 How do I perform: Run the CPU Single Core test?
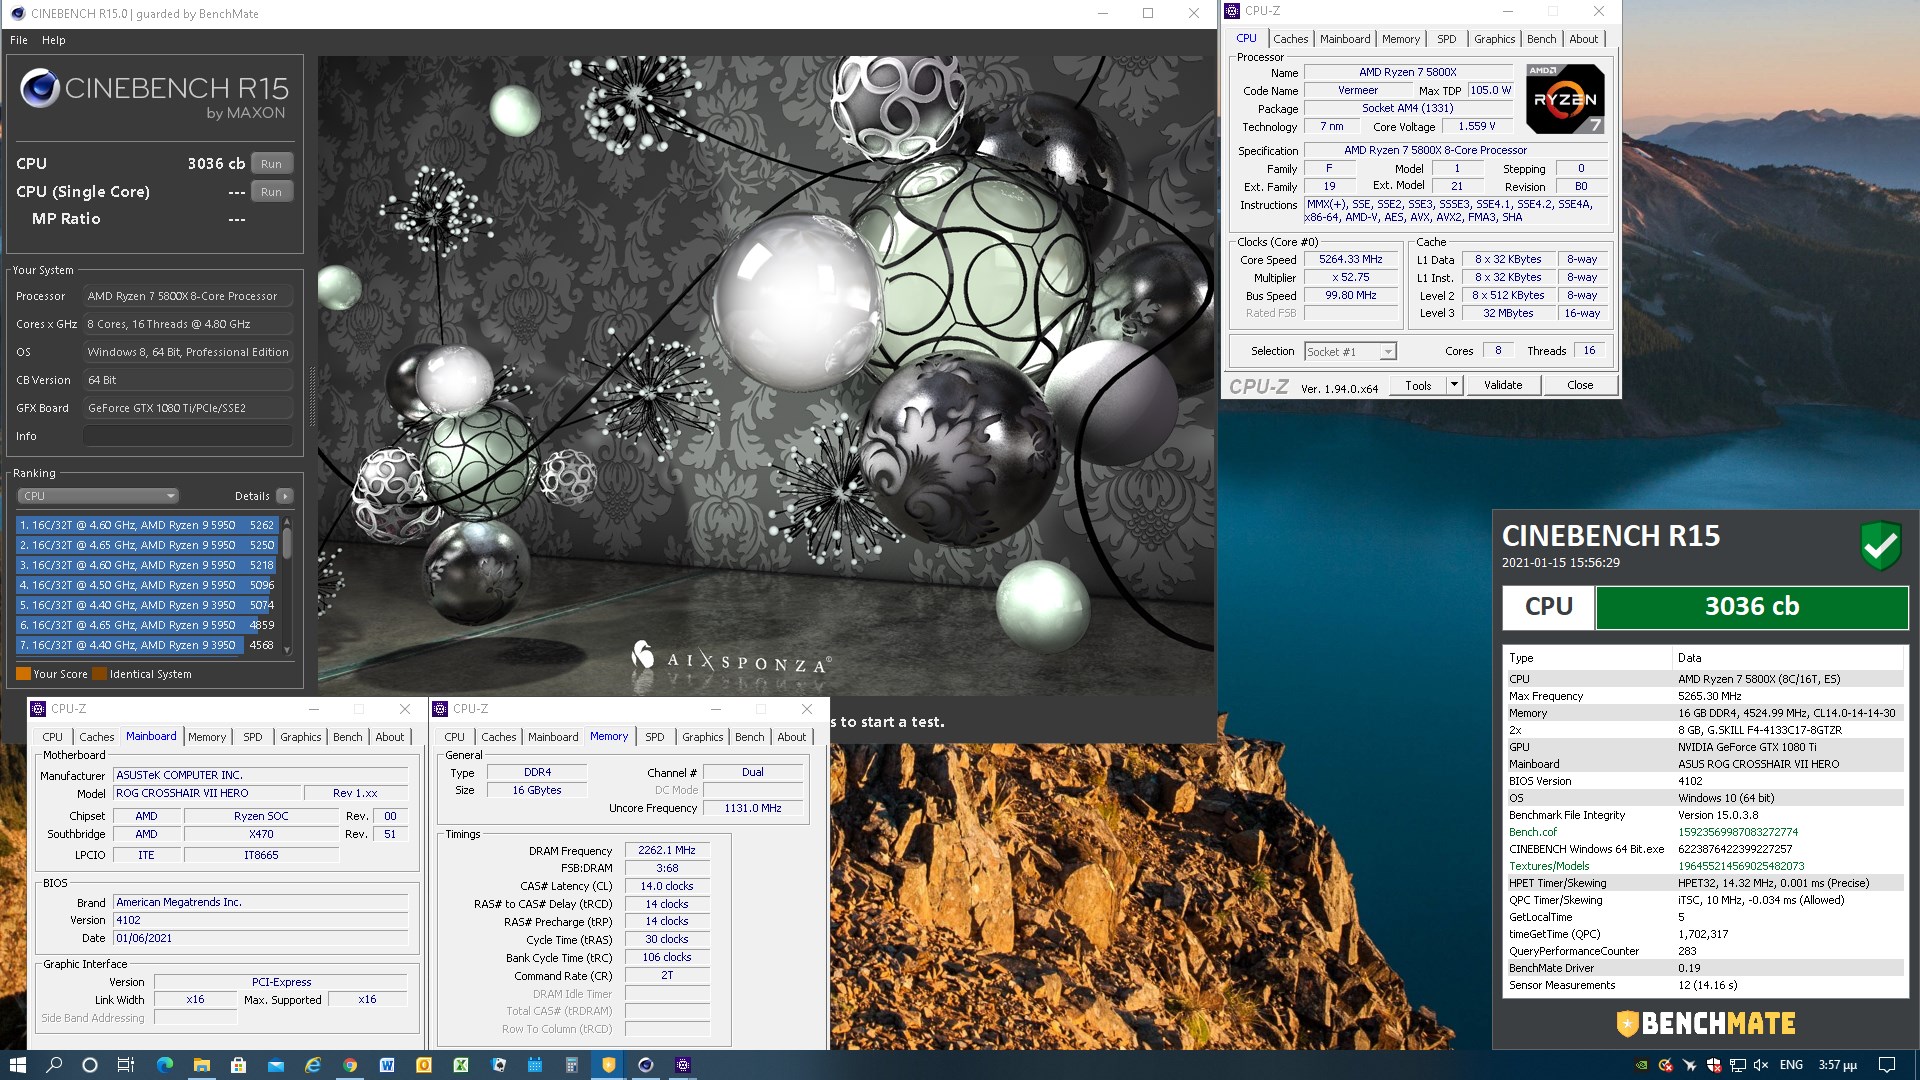pyautogui.click(x=271, y=192)
